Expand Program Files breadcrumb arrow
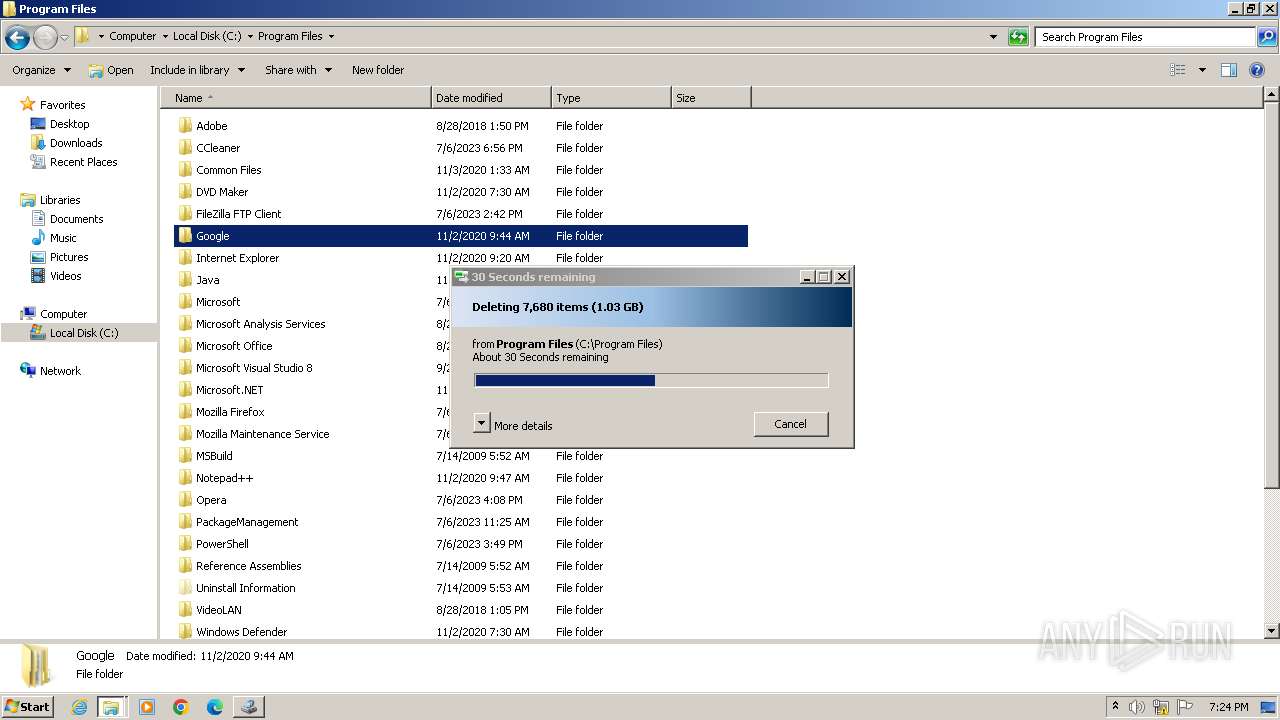 click(331, 36)
